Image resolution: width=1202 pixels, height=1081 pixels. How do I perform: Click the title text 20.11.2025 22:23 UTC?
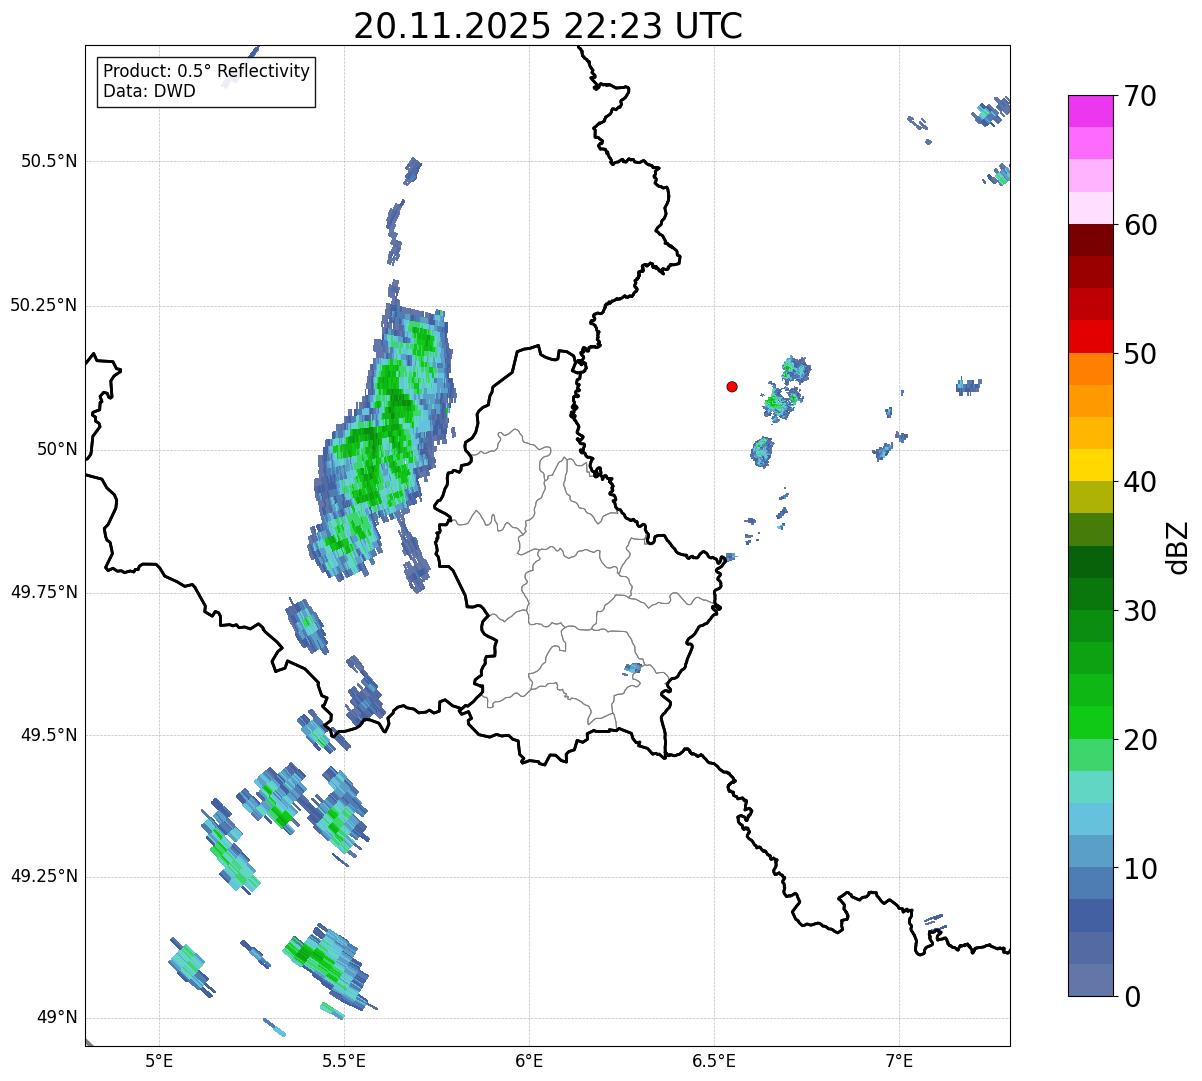pos(548,26)
